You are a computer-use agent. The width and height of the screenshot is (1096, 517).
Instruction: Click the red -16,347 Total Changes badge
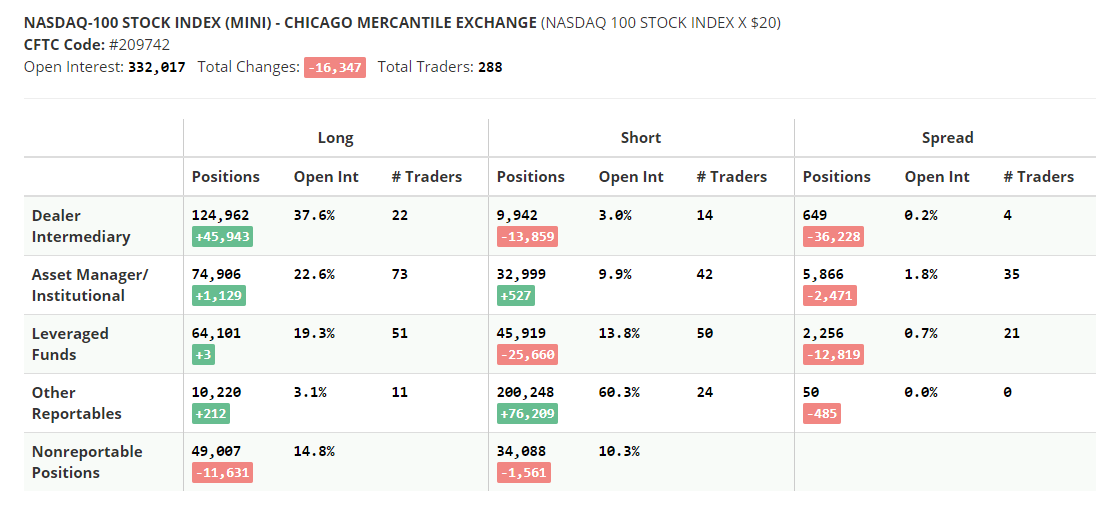pos(335,67)
